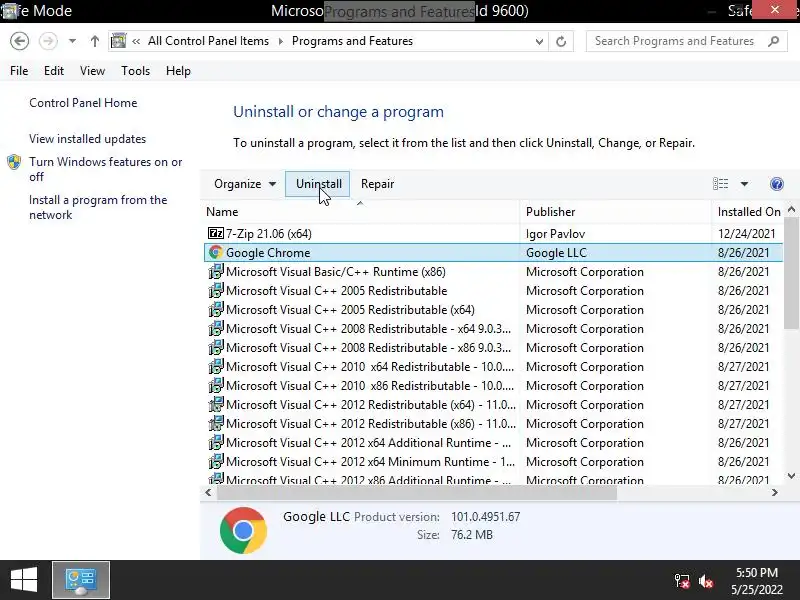The image size is (800, 600).
Task: Click the large Chrome logo in details pane
Action: tap(243, 531)
